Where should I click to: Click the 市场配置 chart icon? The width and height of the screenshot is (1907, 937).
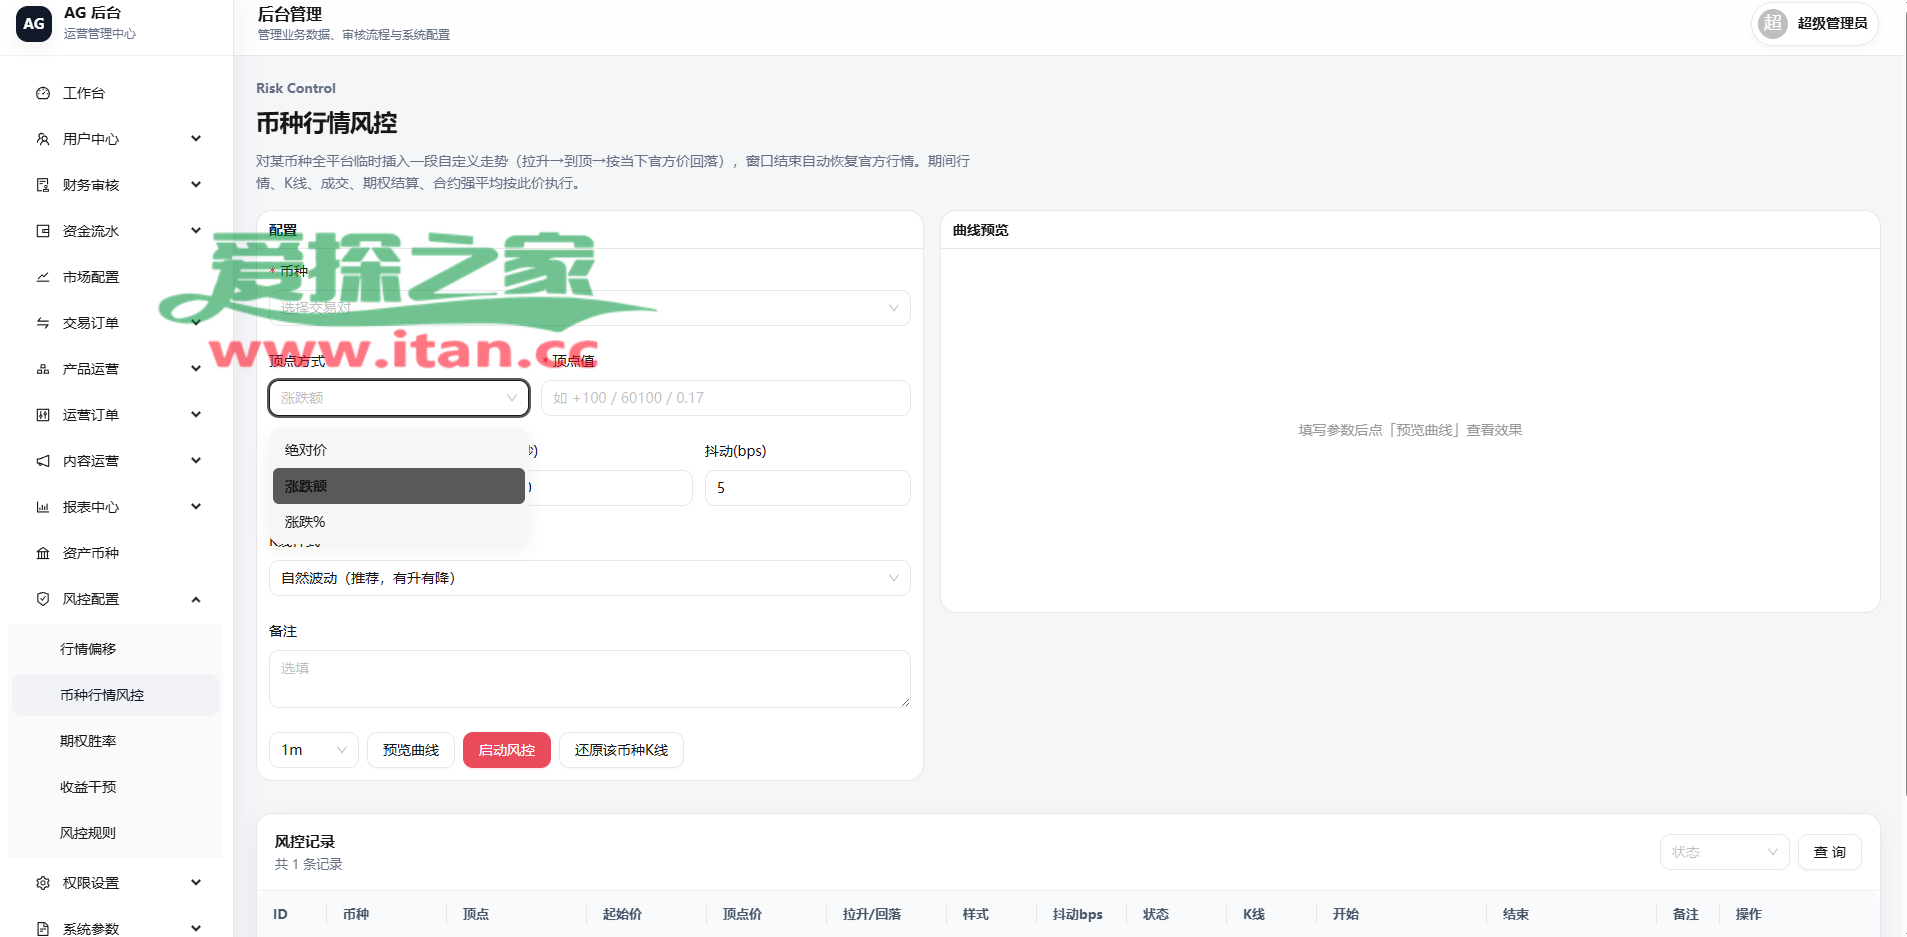coord(43,277)
